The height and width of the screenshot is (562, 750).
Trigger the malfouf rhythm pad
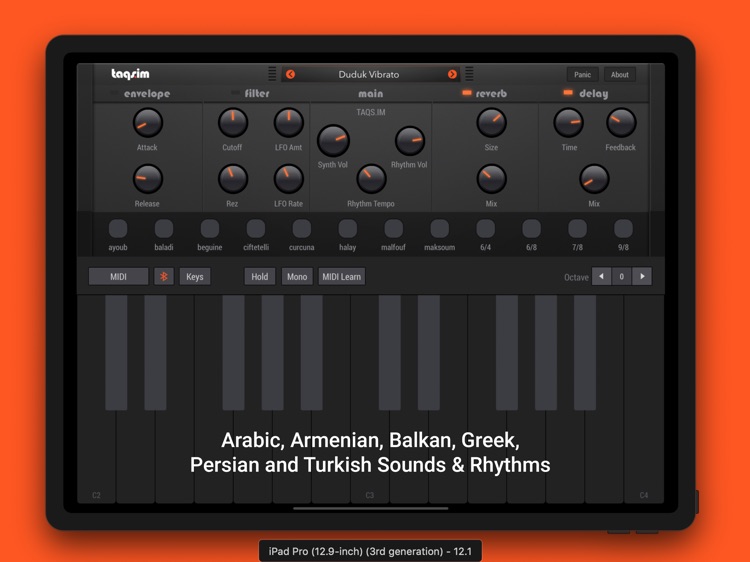tap(394, 229)
